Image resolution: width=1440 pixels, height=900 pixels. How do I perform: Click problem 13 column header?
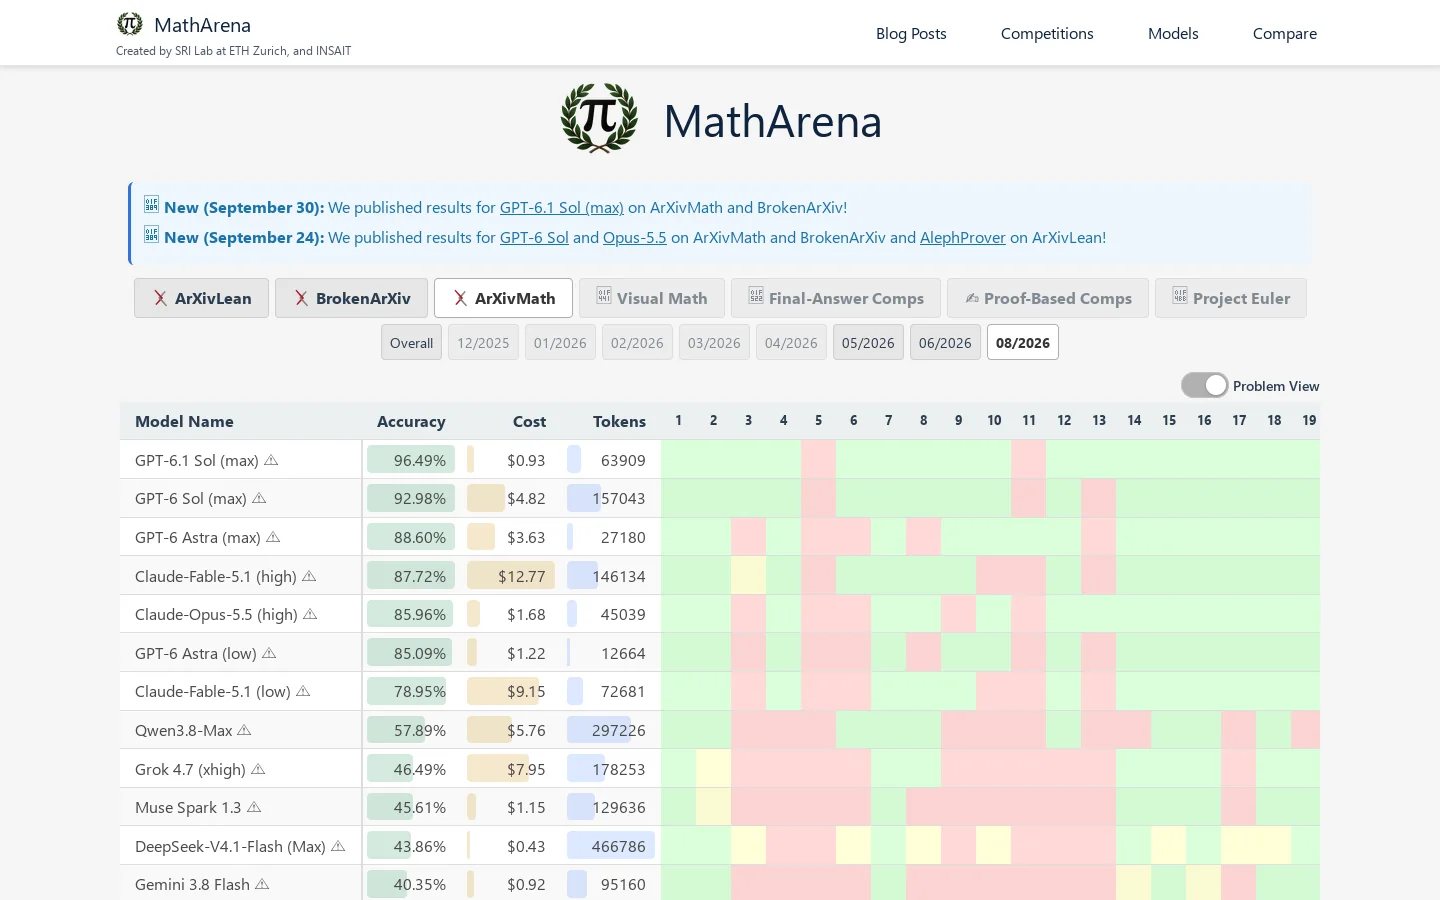[x=1099, y=420]
